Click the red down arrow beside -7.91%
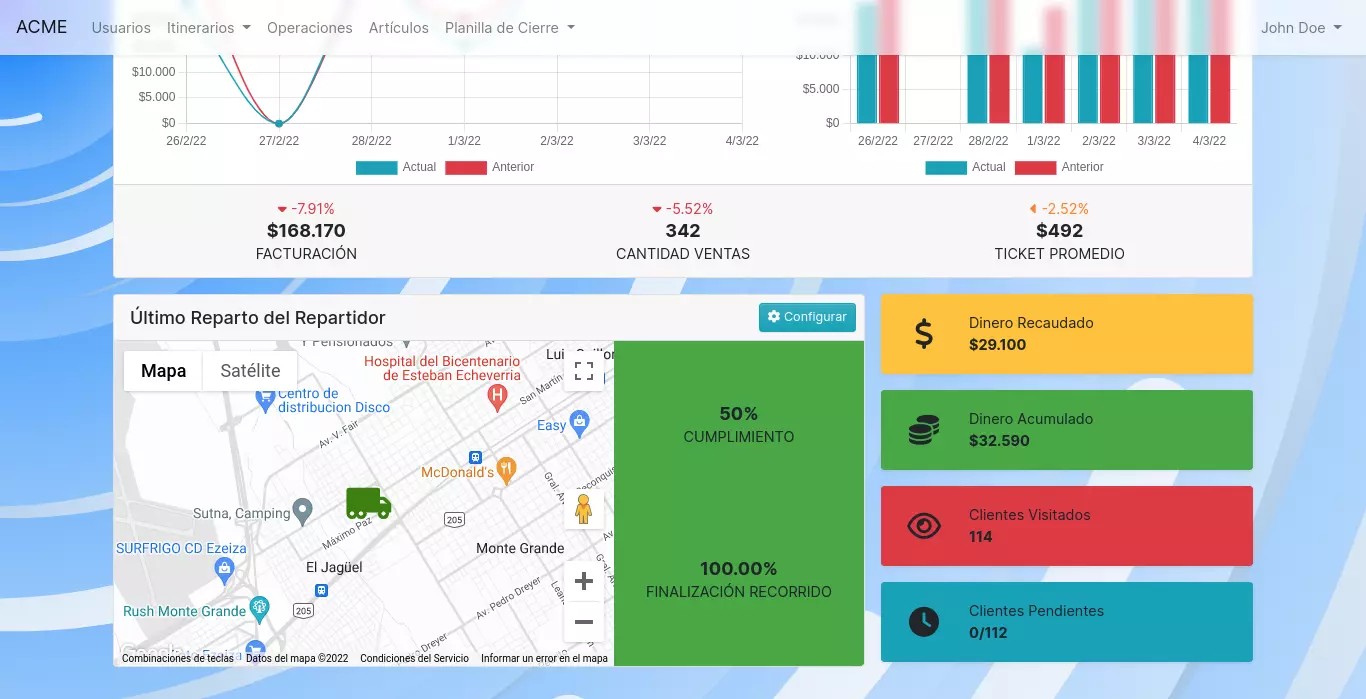Viewport: 1366px width, 699px height. (x=283, y=209)
